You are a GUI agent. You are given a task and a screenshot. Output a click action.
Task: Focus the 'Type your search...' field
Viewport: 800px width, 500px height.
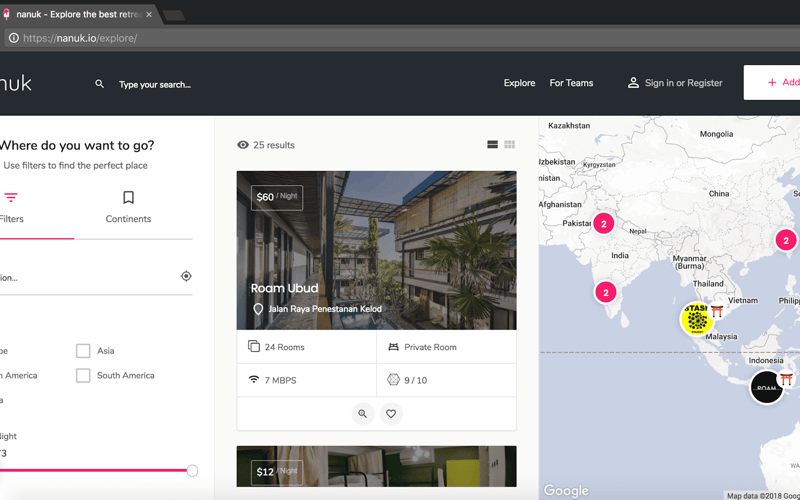(x=155, y=85)
